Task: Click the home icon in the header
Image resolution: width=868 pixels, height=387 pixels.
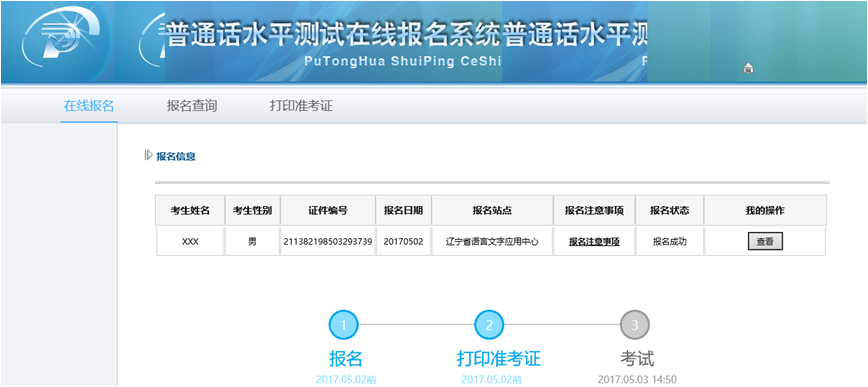Action: (x=748, y=69)
